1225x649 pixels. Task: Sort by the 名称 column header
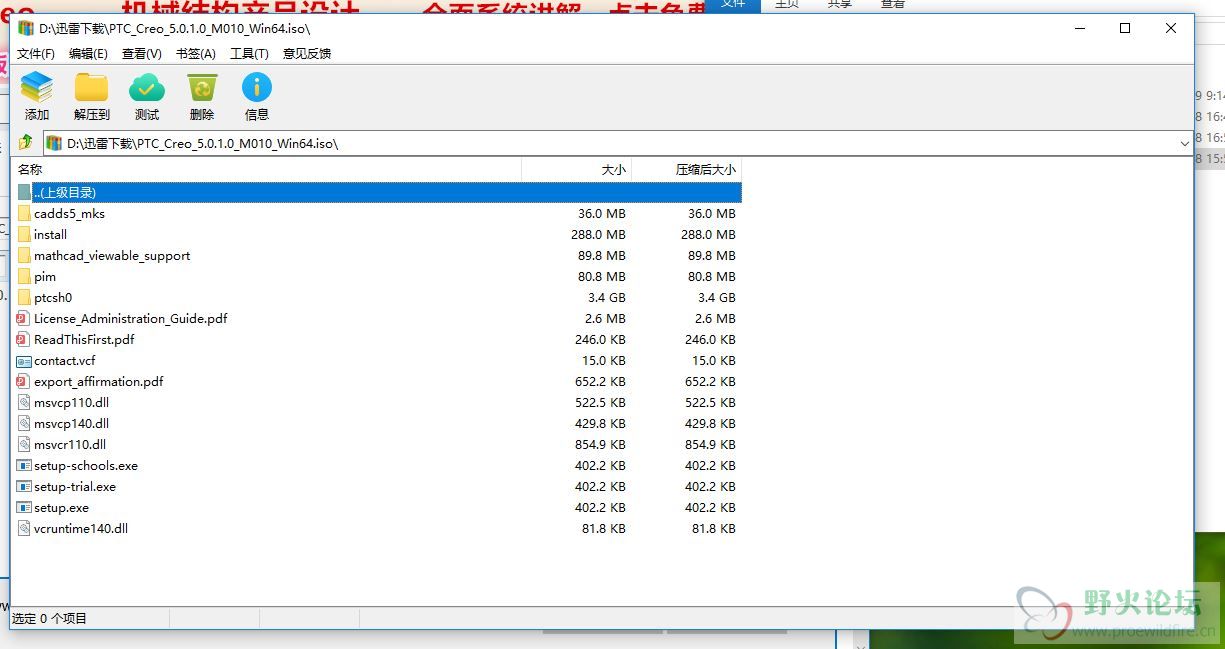267,170
